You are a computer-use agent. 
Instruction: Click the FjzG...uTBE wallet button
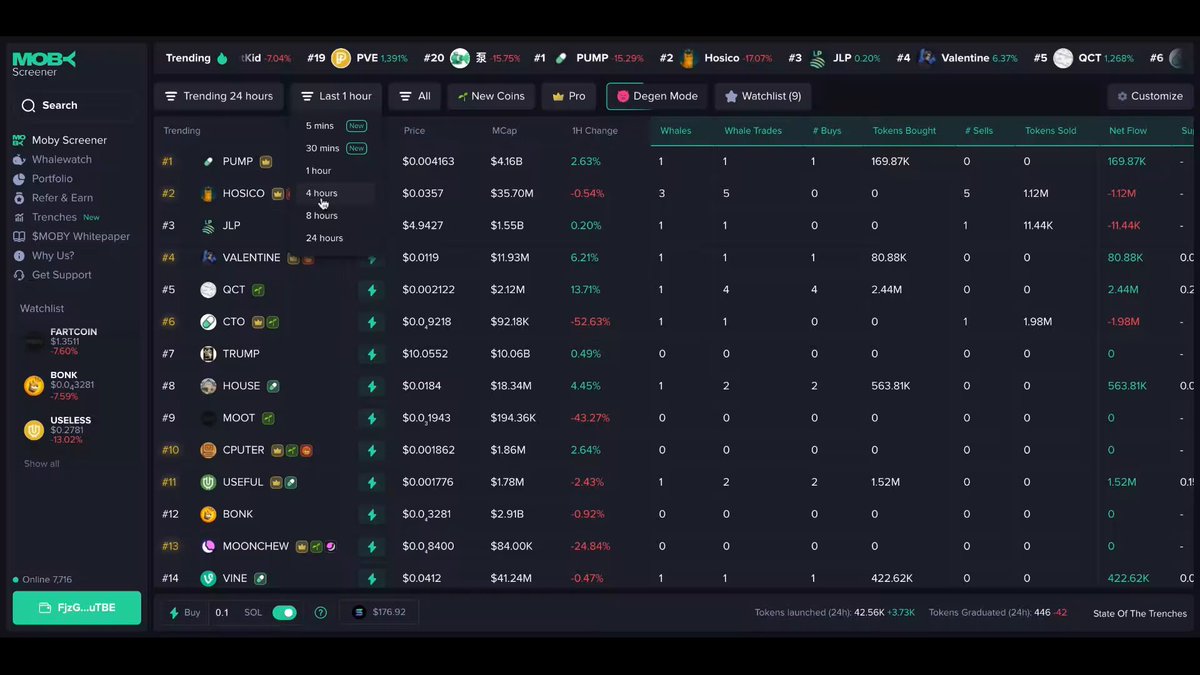click(x=77, y=608)
